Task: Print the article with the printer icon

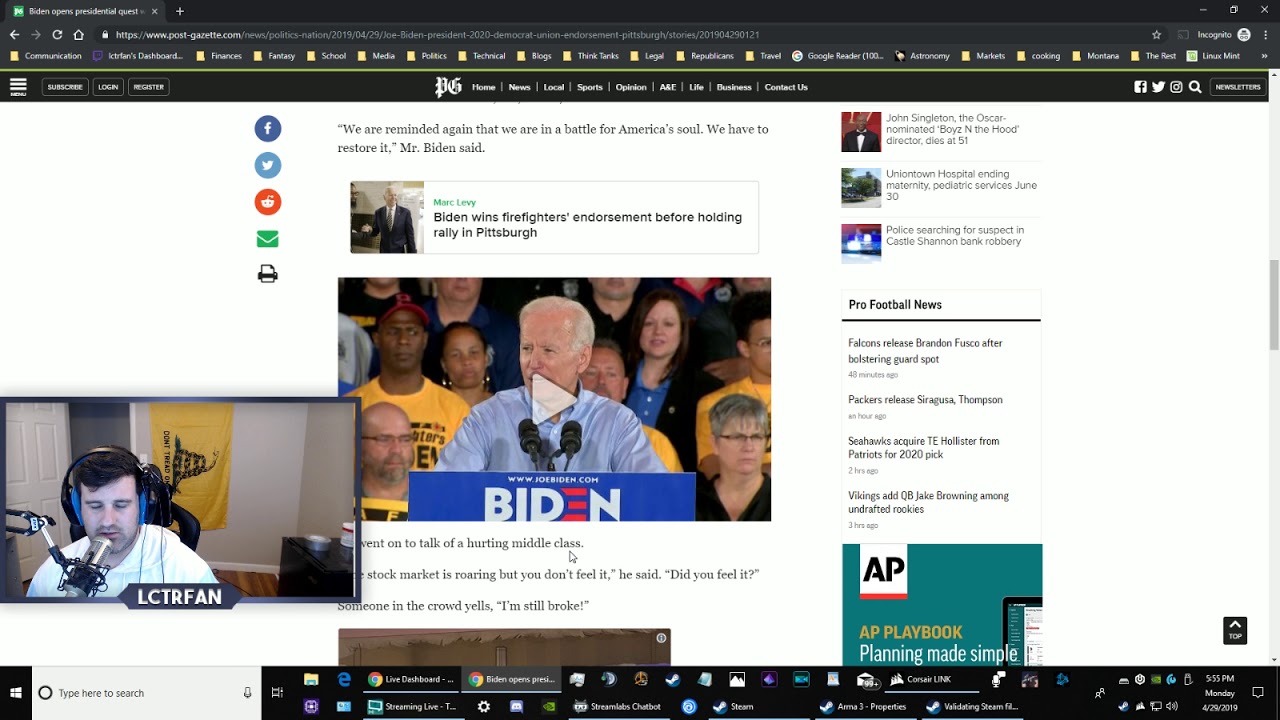Action: [x=267, y=274]
